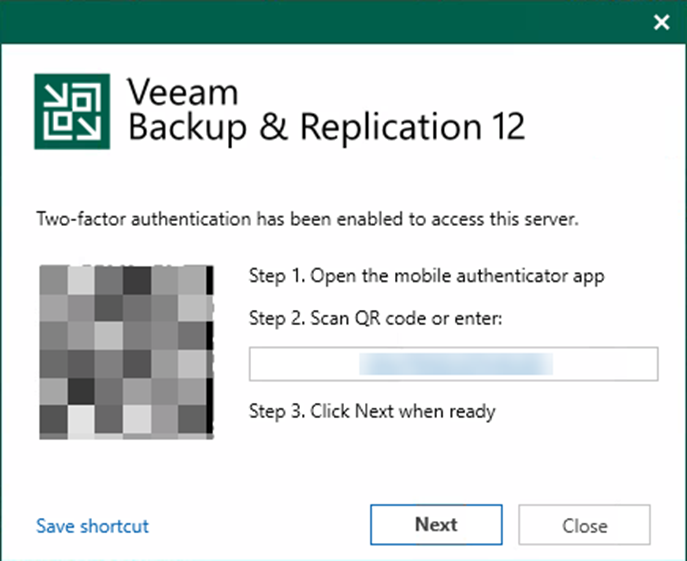
Task: Click the dark green title bar
Action: coord(324,22)
